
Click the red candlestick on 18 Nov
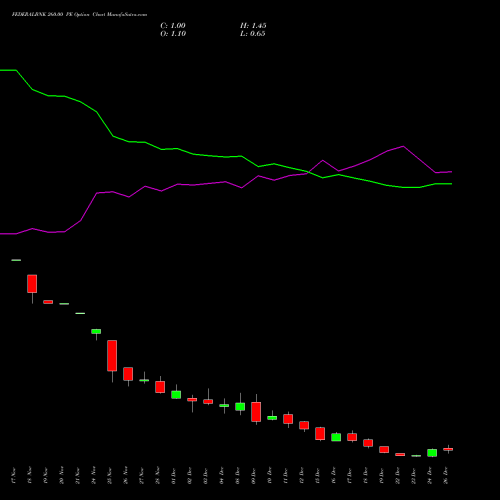[32, 284]
